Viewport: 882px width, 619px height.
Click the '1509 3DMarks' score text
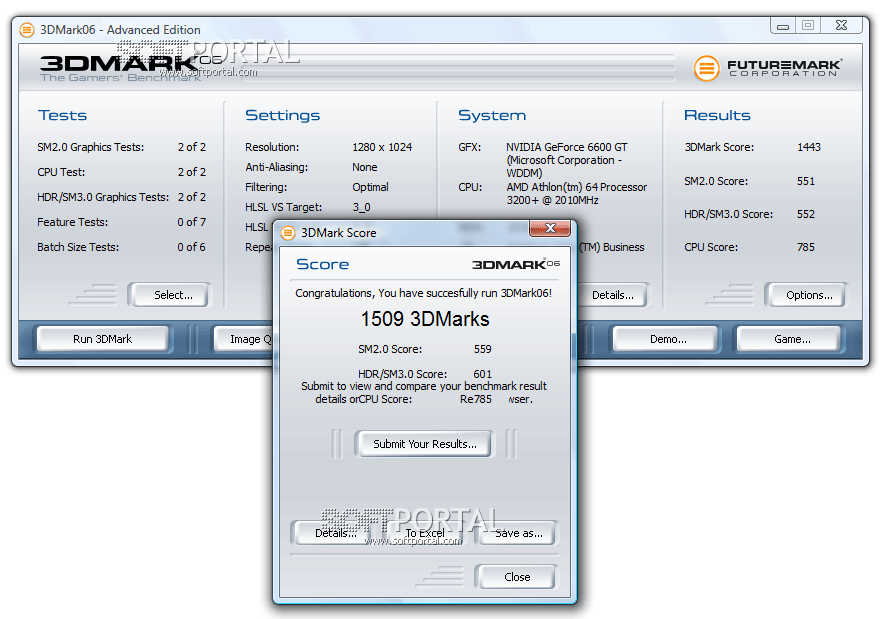(425, 319)
